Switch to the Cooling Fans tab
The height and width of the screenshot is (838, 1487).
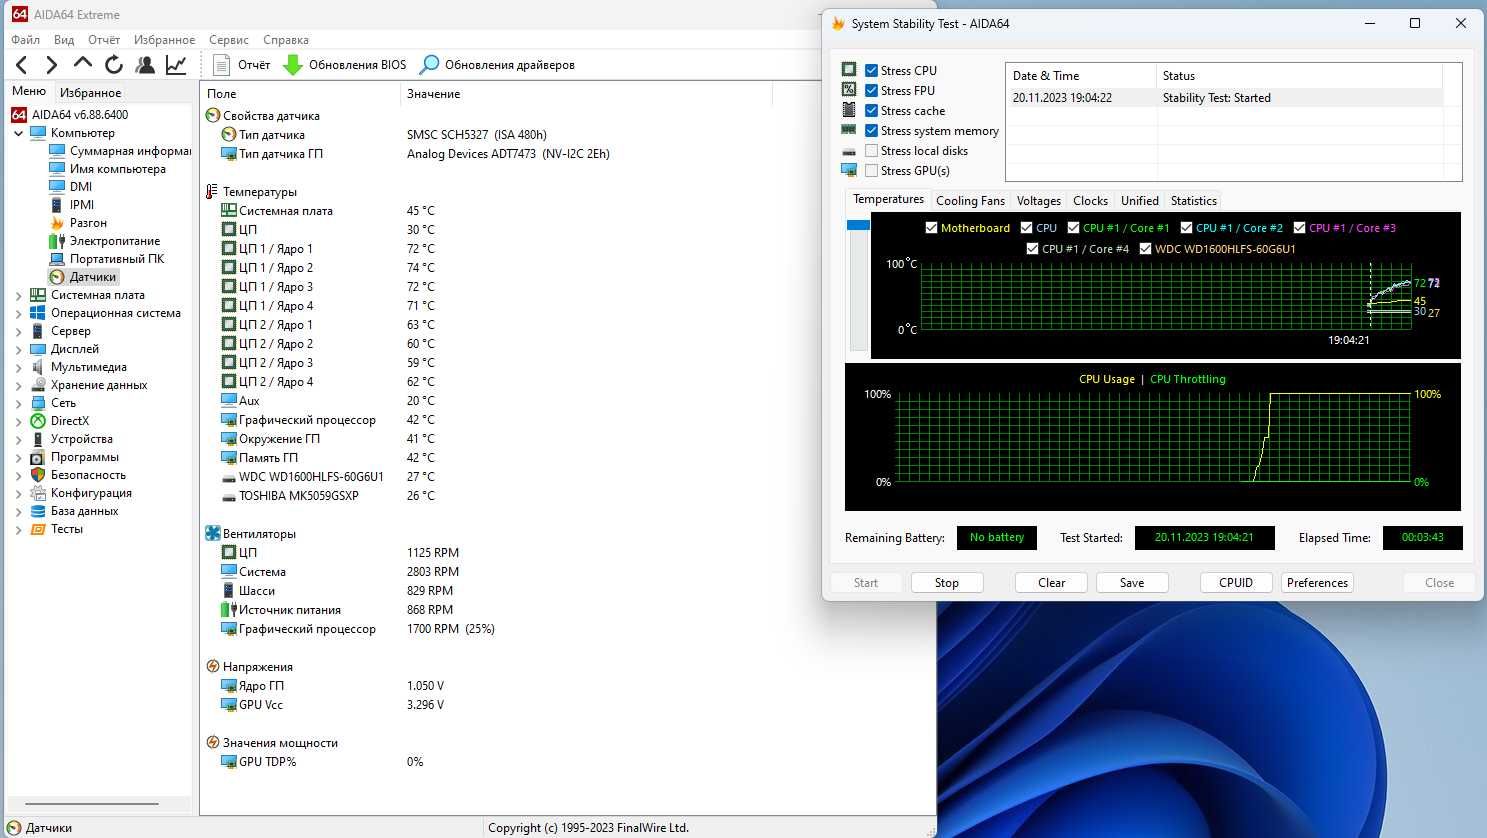(970, 201)
